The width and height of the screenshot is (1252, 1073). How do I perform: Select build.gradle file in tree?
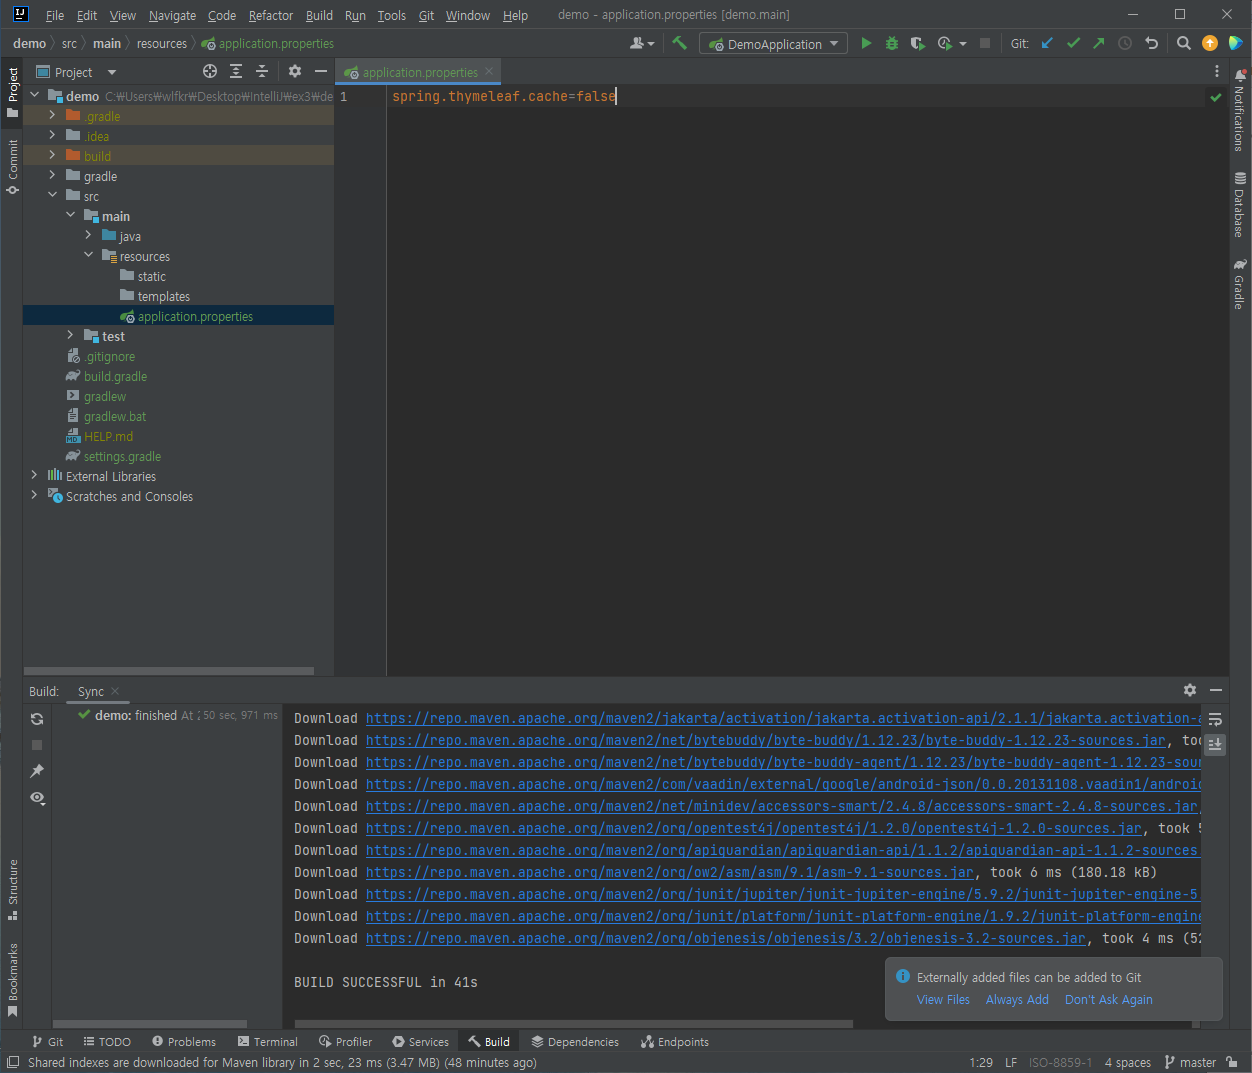click(115, 376)
